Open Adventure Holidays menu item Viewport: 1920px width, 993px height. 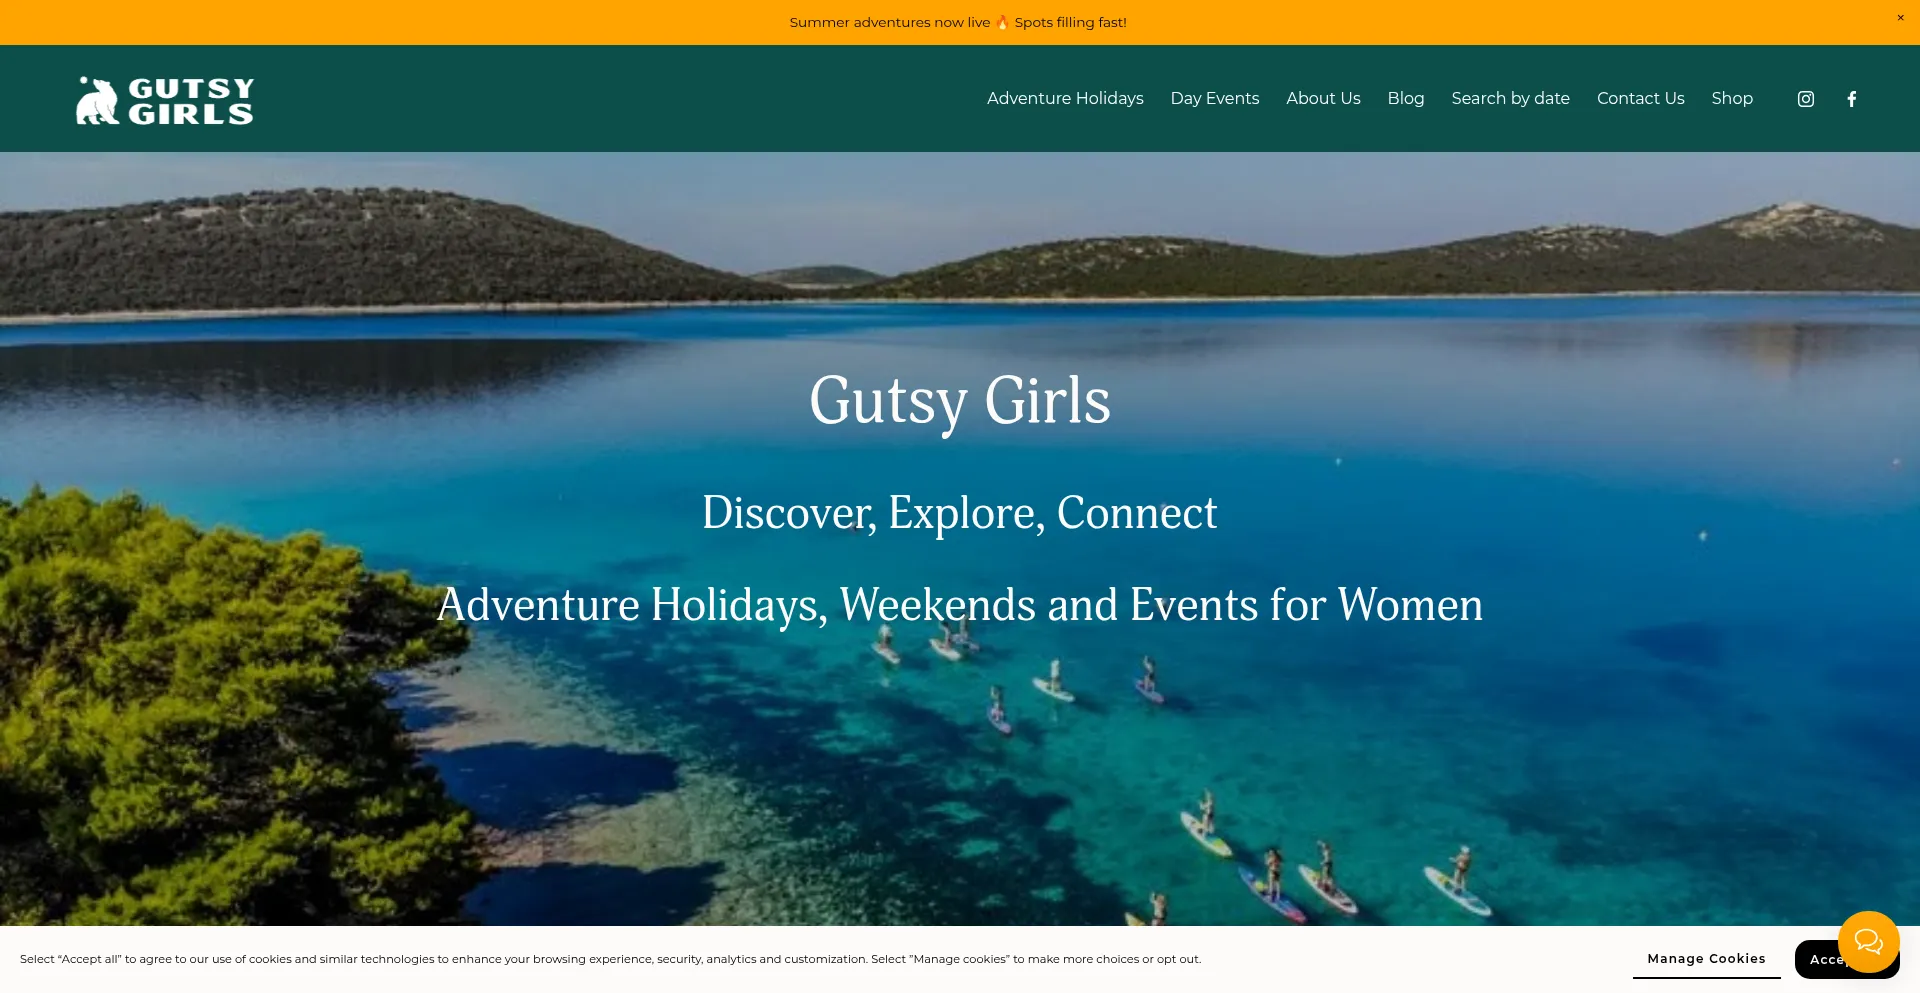(x=1065, y=98)
